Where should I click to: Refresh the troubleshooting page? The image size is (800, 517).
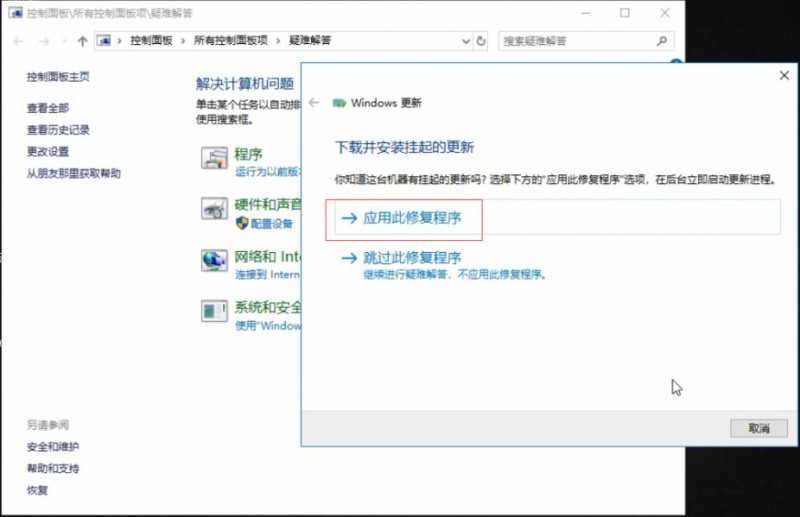coord(481,41)
